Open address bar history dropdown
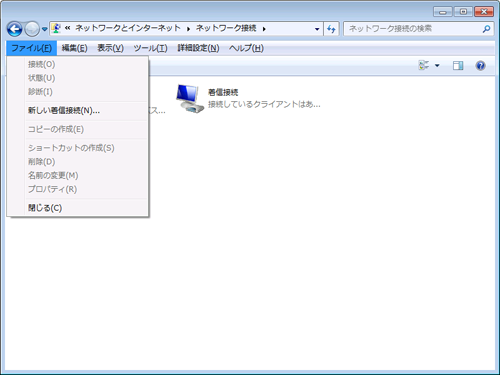 click(317, 29)
